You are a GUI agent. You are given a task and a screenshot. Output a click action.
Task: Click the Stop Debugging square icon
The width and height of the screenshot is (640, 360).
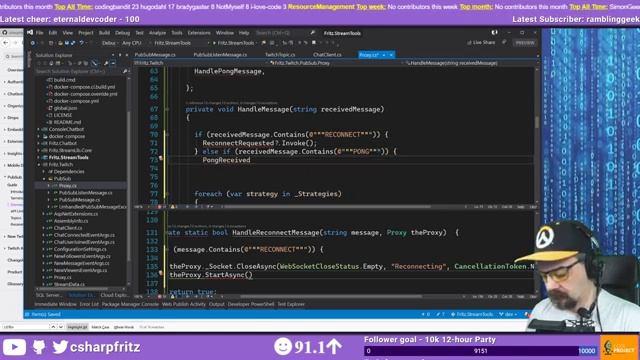pos(313,42)
